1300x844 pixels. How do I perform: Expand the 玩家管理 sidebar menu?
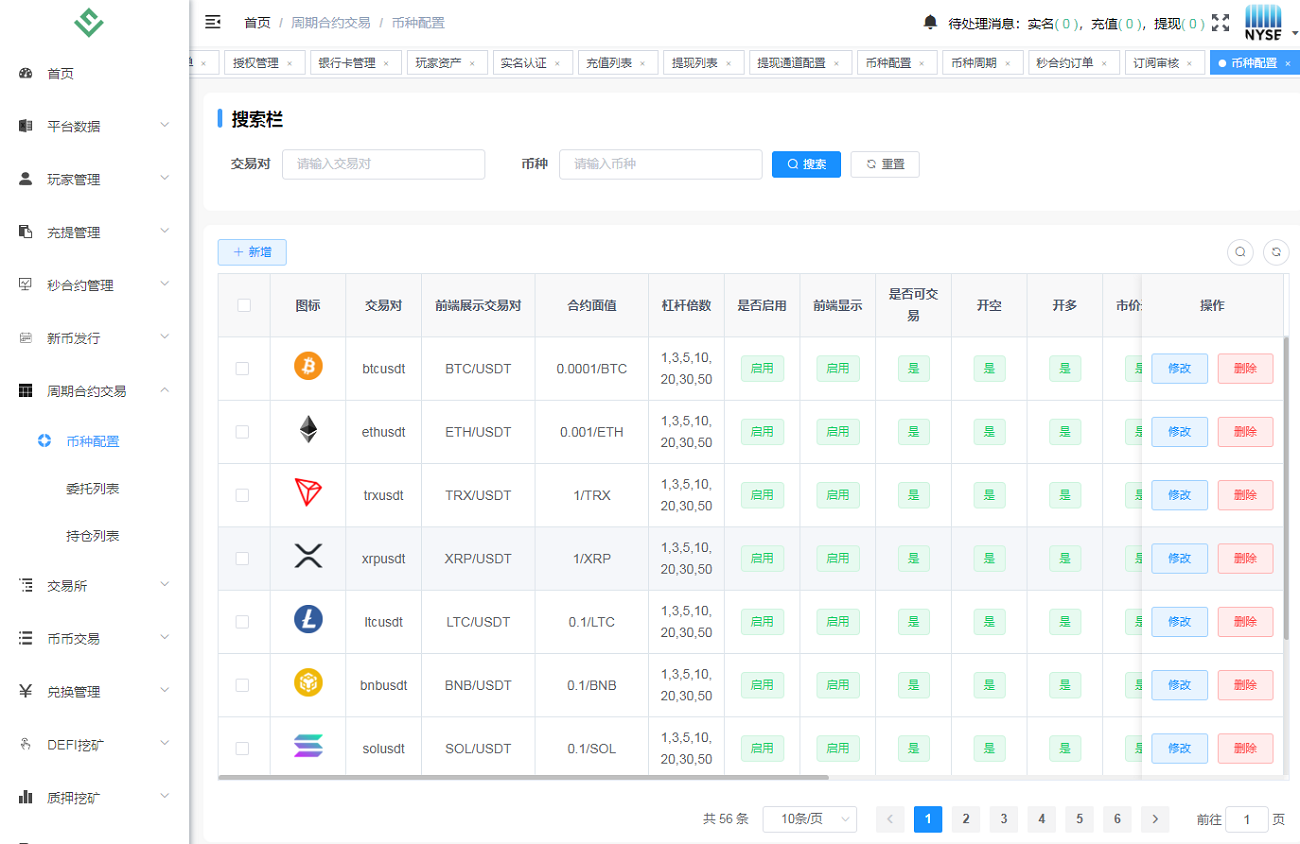[94, 180]
